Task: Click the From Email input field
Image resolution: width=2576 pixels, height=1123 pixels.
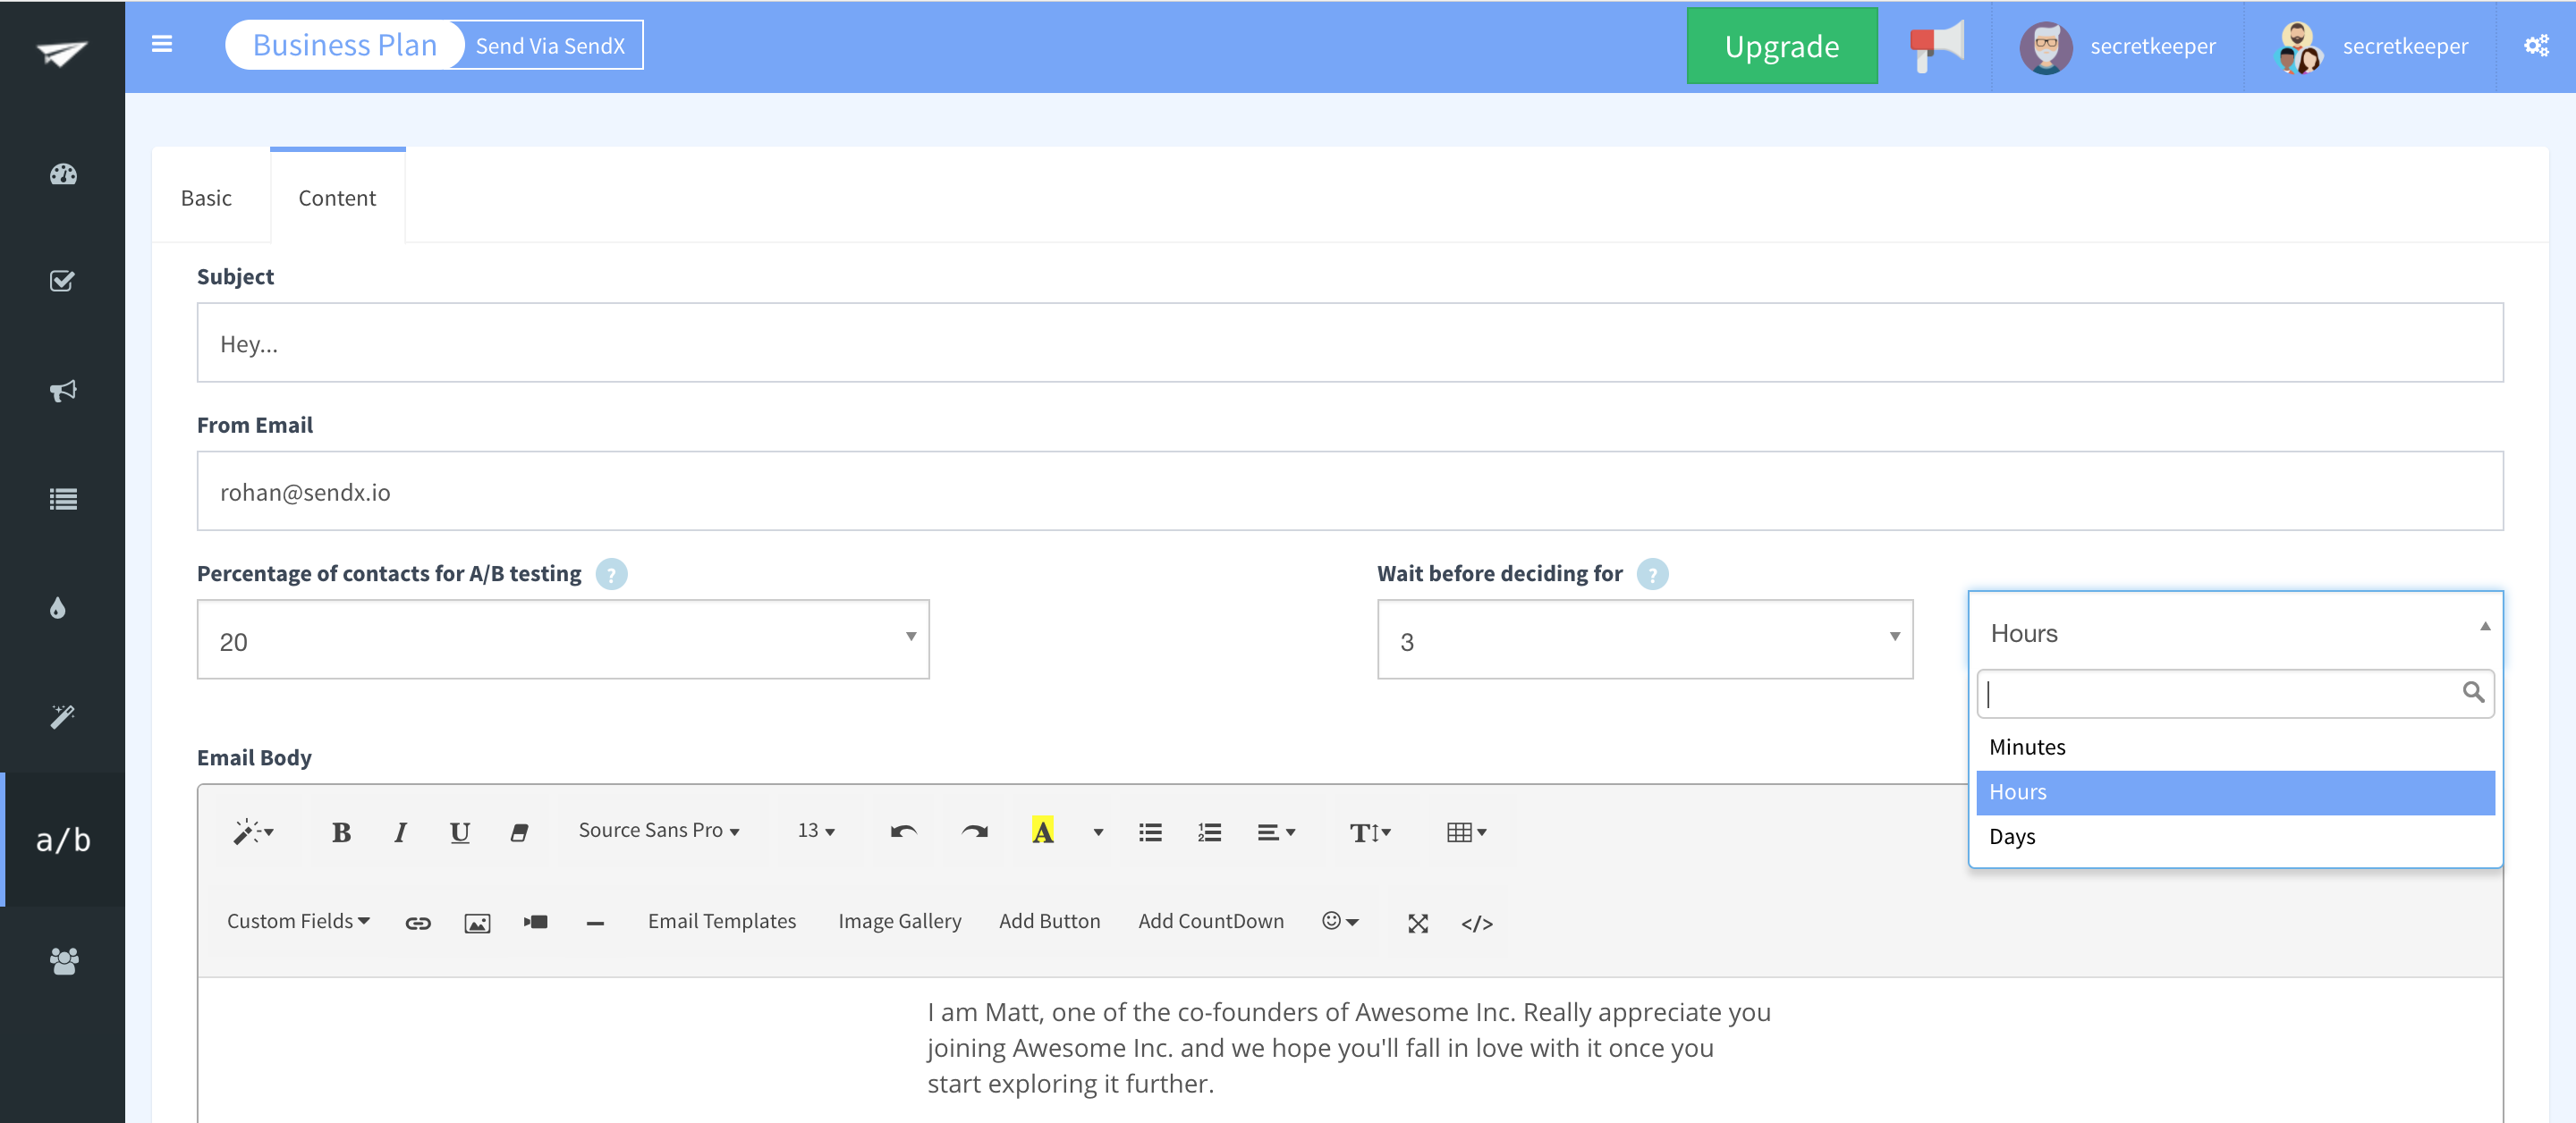Action: 1350,491
